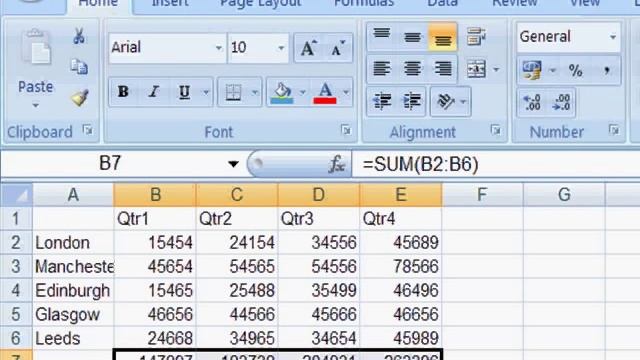
Task: Expand the Arial font name dropdown
Action: tap(219, 48)
